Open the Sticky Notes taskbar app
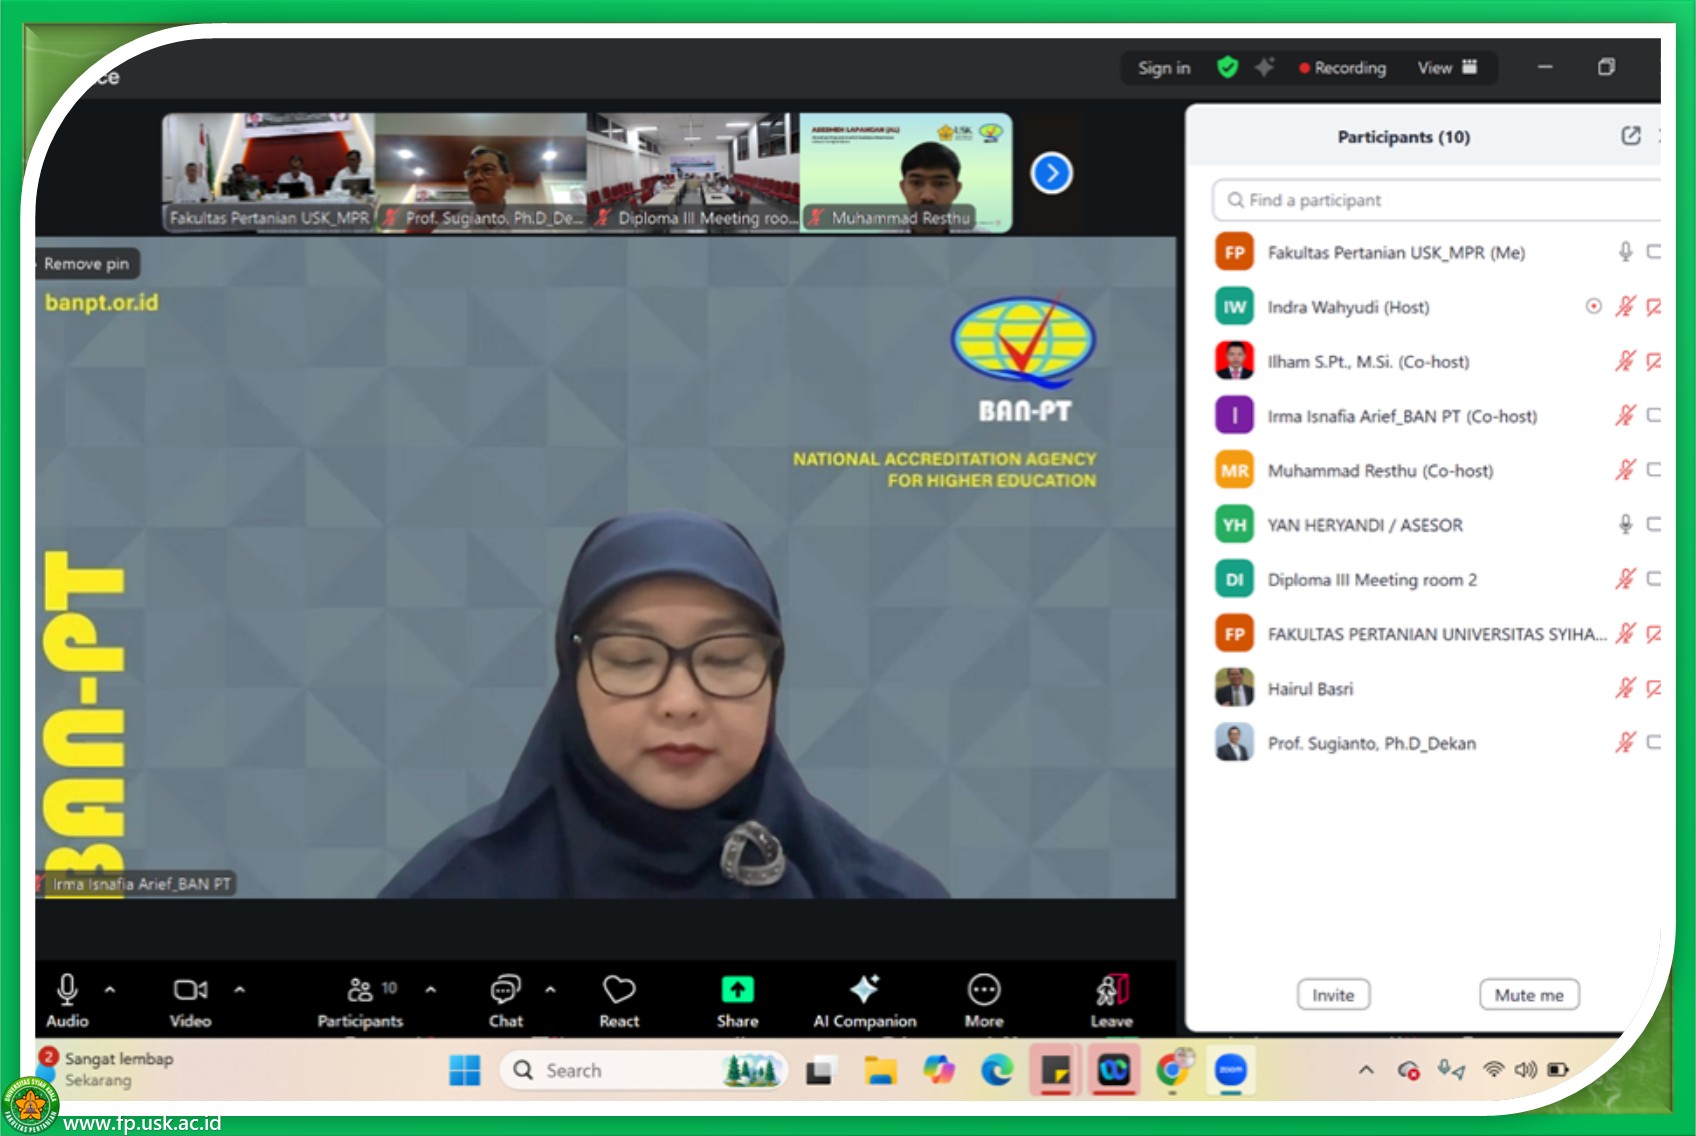1696x1136 pixels. point(1055,1071)
